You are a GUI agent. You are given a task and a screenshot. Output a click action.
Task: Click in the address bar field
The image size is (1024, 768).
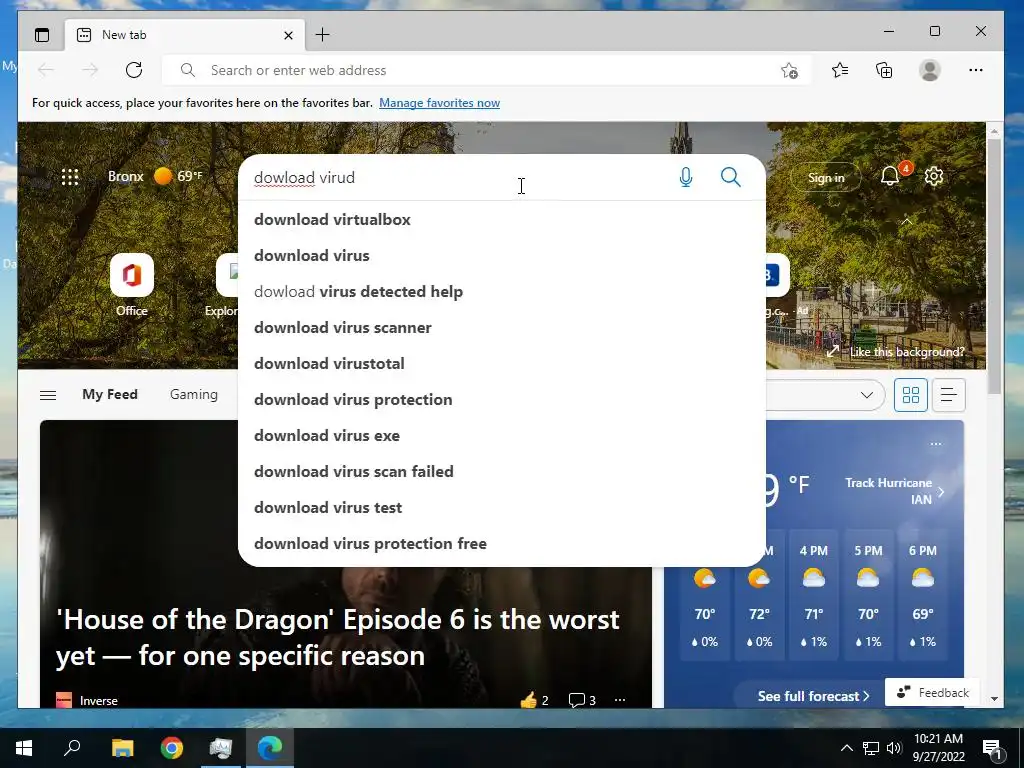click(x=487, y=71)
